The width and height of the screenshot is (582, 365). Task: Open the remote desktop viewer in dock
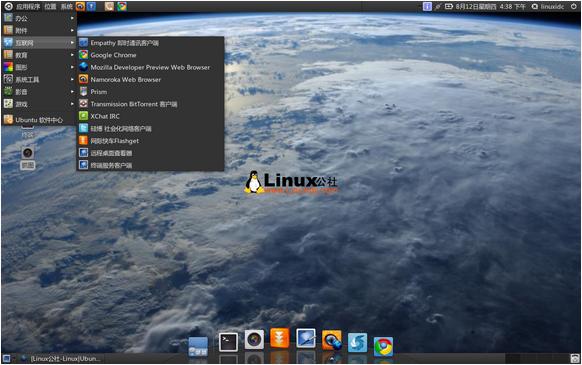306,338
